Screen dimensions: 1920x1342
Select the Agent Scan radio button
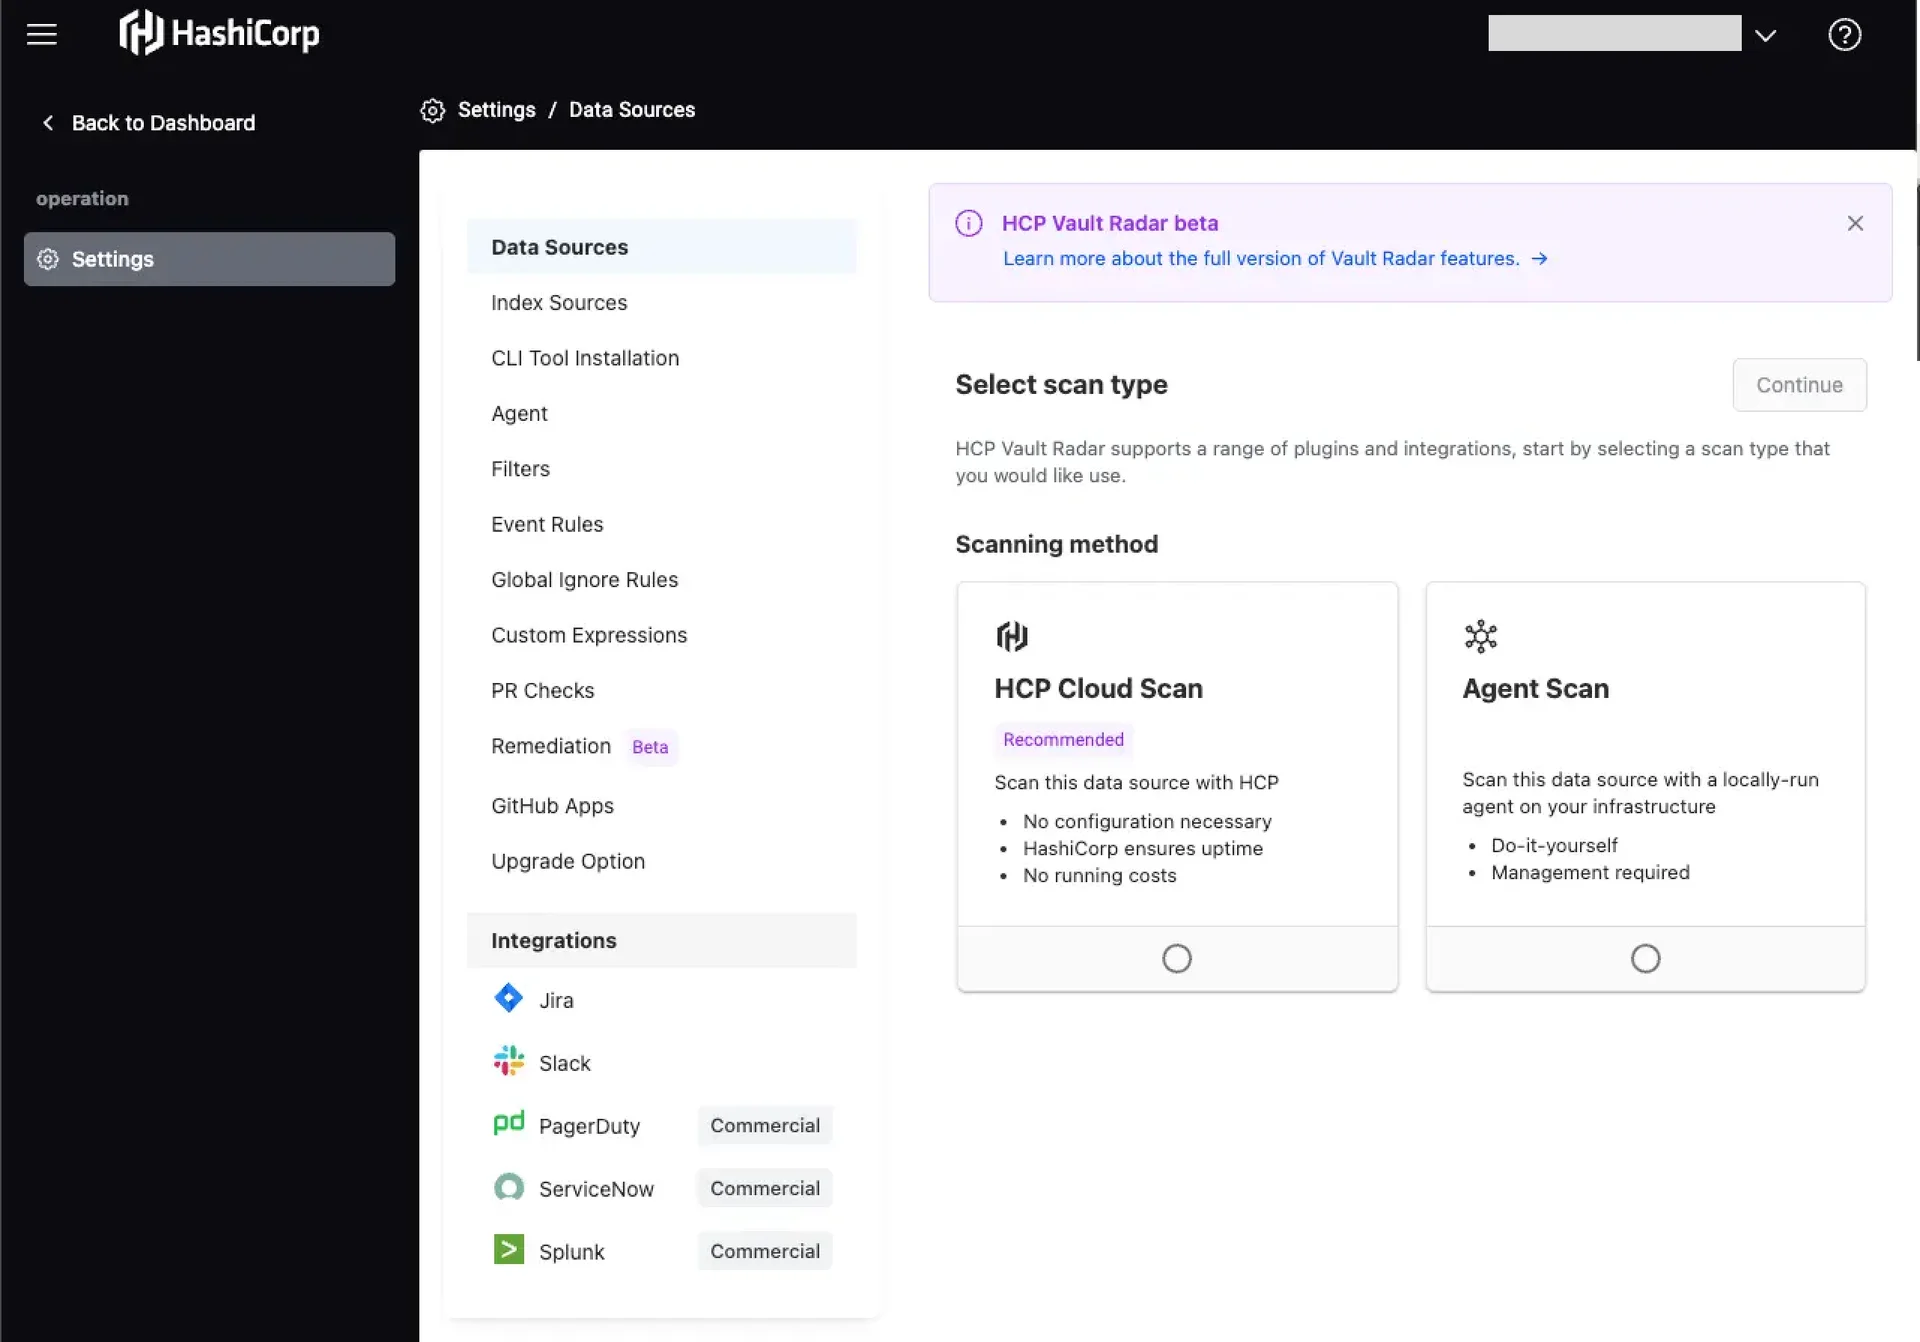[x=1644, y=958]
